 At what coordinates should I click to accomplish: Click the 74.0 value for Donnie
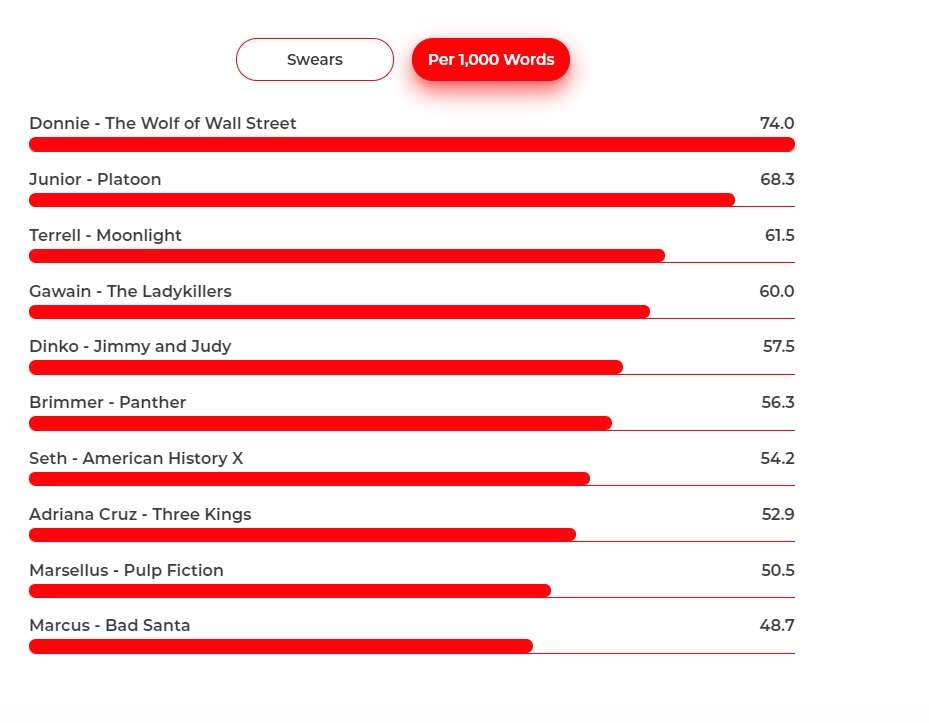click(777, 124)
